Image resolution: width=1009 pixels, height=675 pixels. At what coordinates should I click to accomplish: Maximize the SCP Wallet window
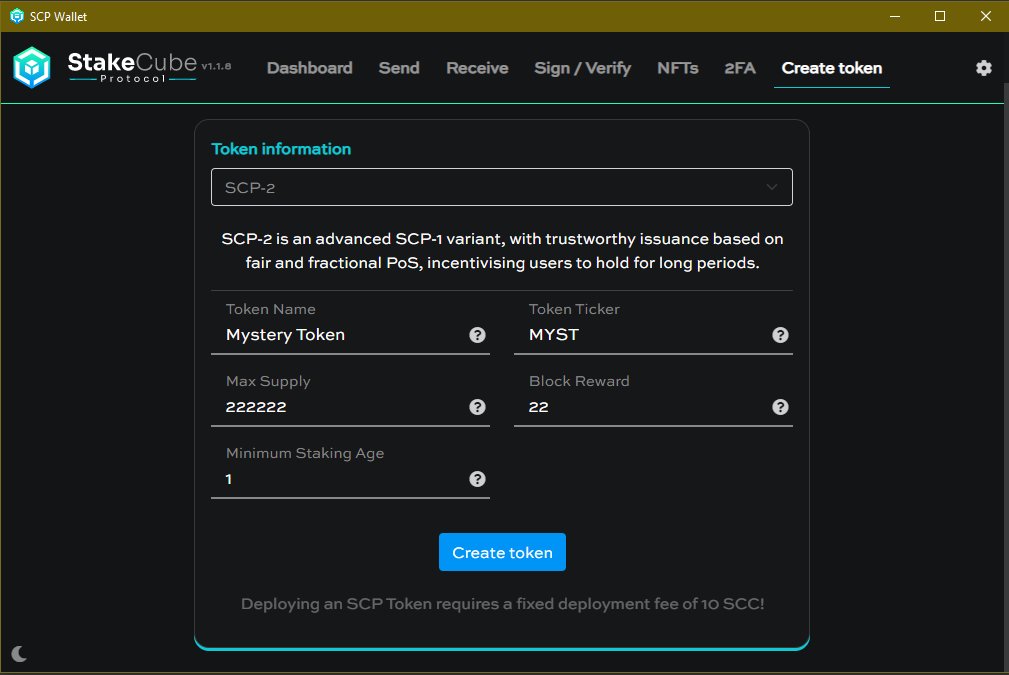pos(940,16)
